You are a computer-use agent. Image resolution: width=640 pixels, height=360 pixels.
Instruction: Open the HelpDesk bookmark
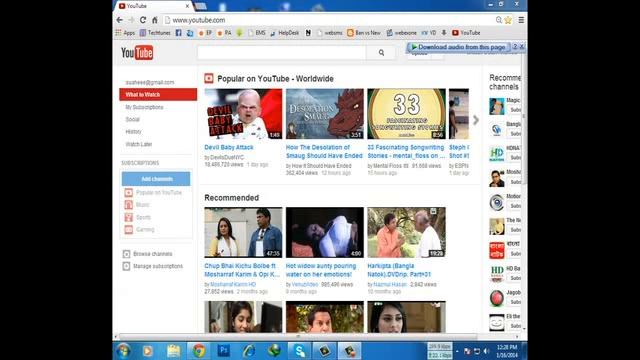pyautogui.click(x=284, y=33)
